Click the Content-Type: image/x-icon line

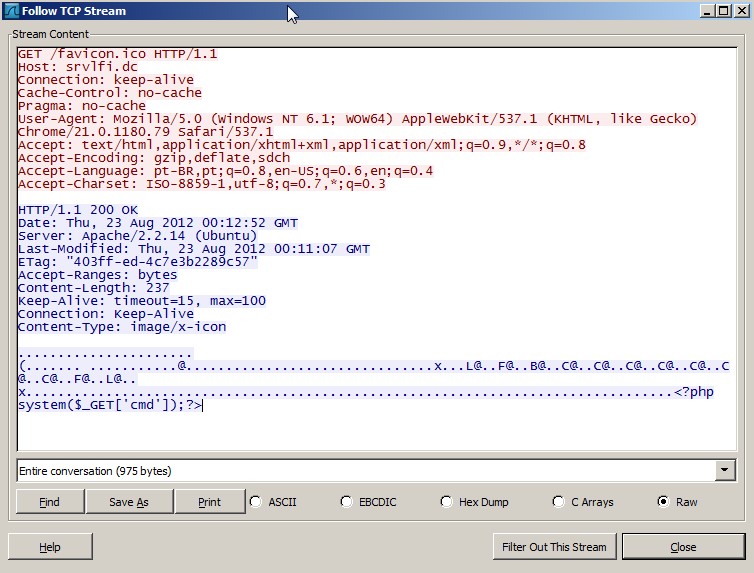122,327
